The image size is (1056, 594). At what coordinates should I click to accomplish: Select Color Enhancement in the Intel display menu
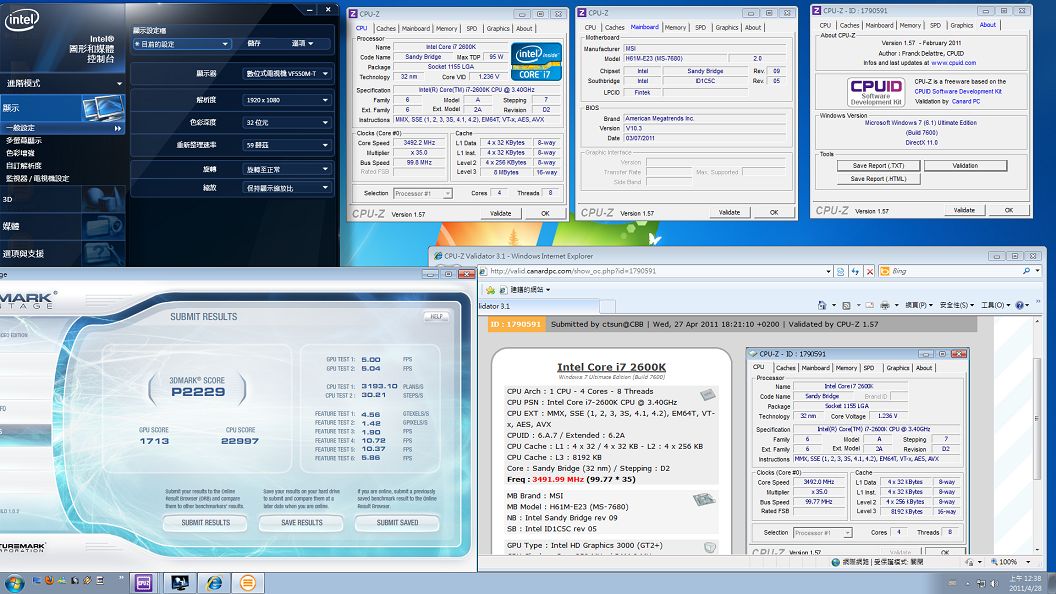point(20,153)
